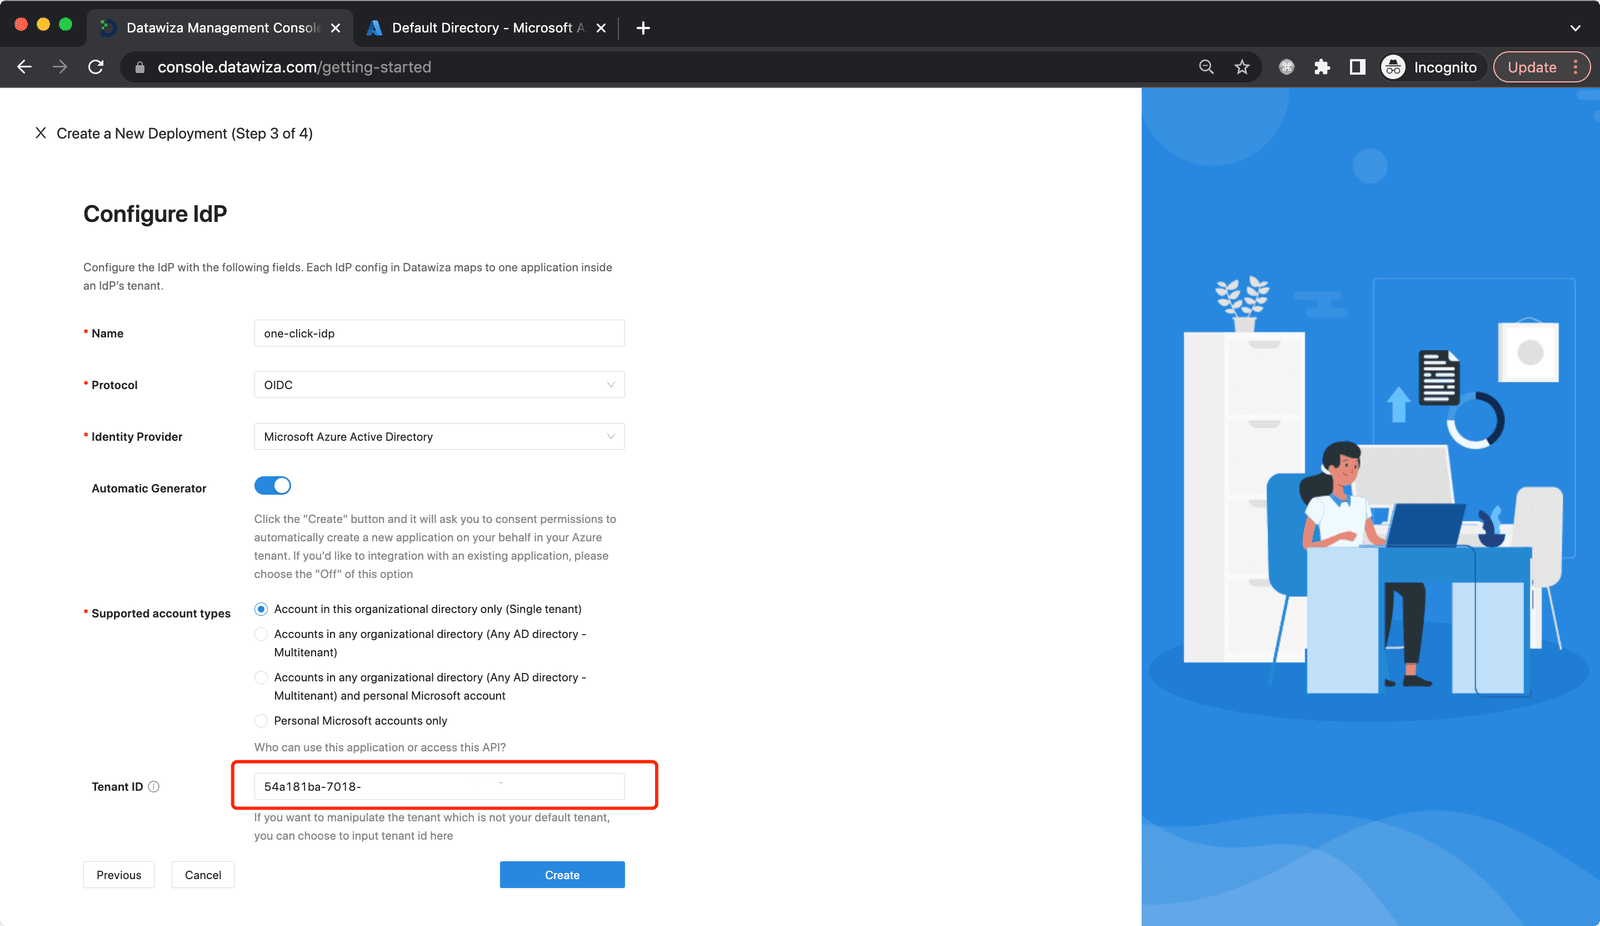The width and height of the screenshot is (1600, 926).
Task: Open the extensions puzzle icon
Action: [1322, 67]
